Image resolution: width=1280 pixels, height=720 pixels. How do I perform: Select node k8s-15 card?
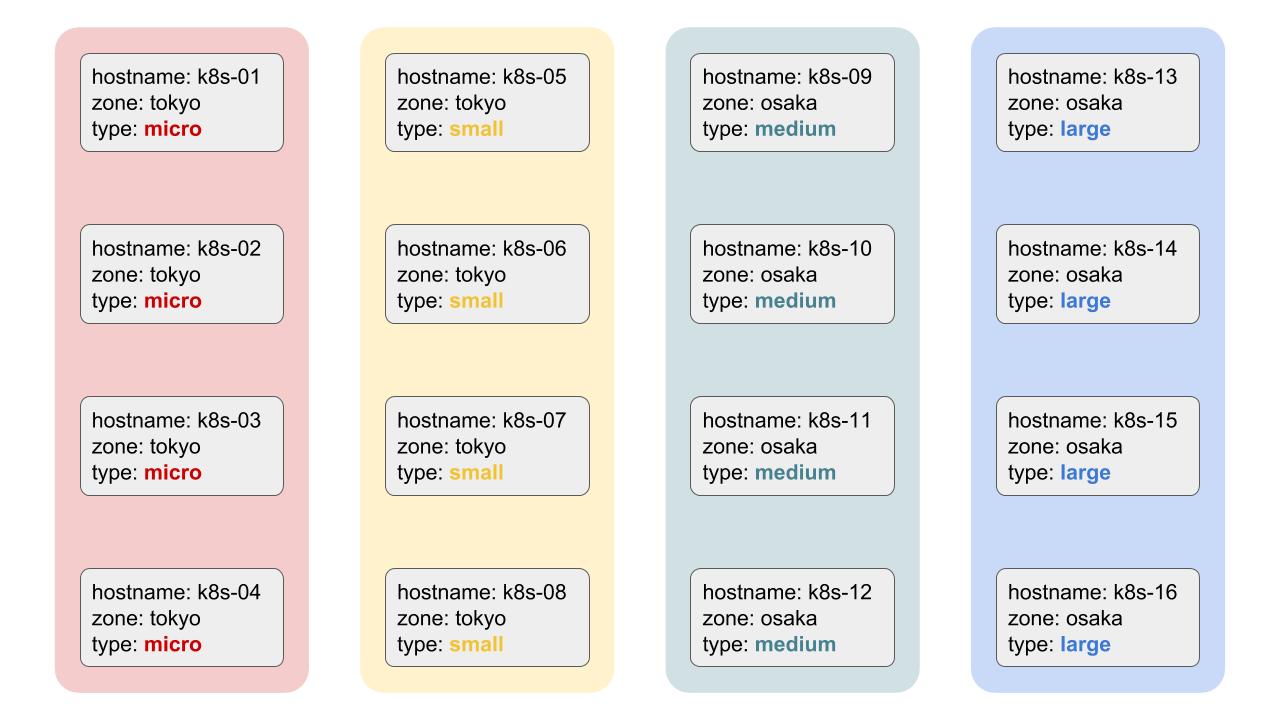coord(1098,446)
